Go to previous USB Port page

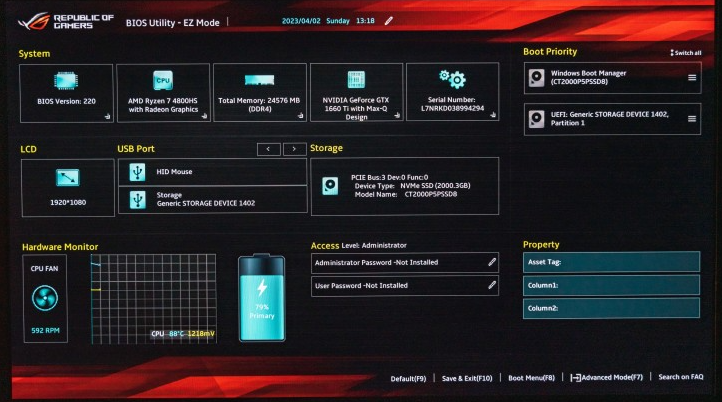point(268,149)
